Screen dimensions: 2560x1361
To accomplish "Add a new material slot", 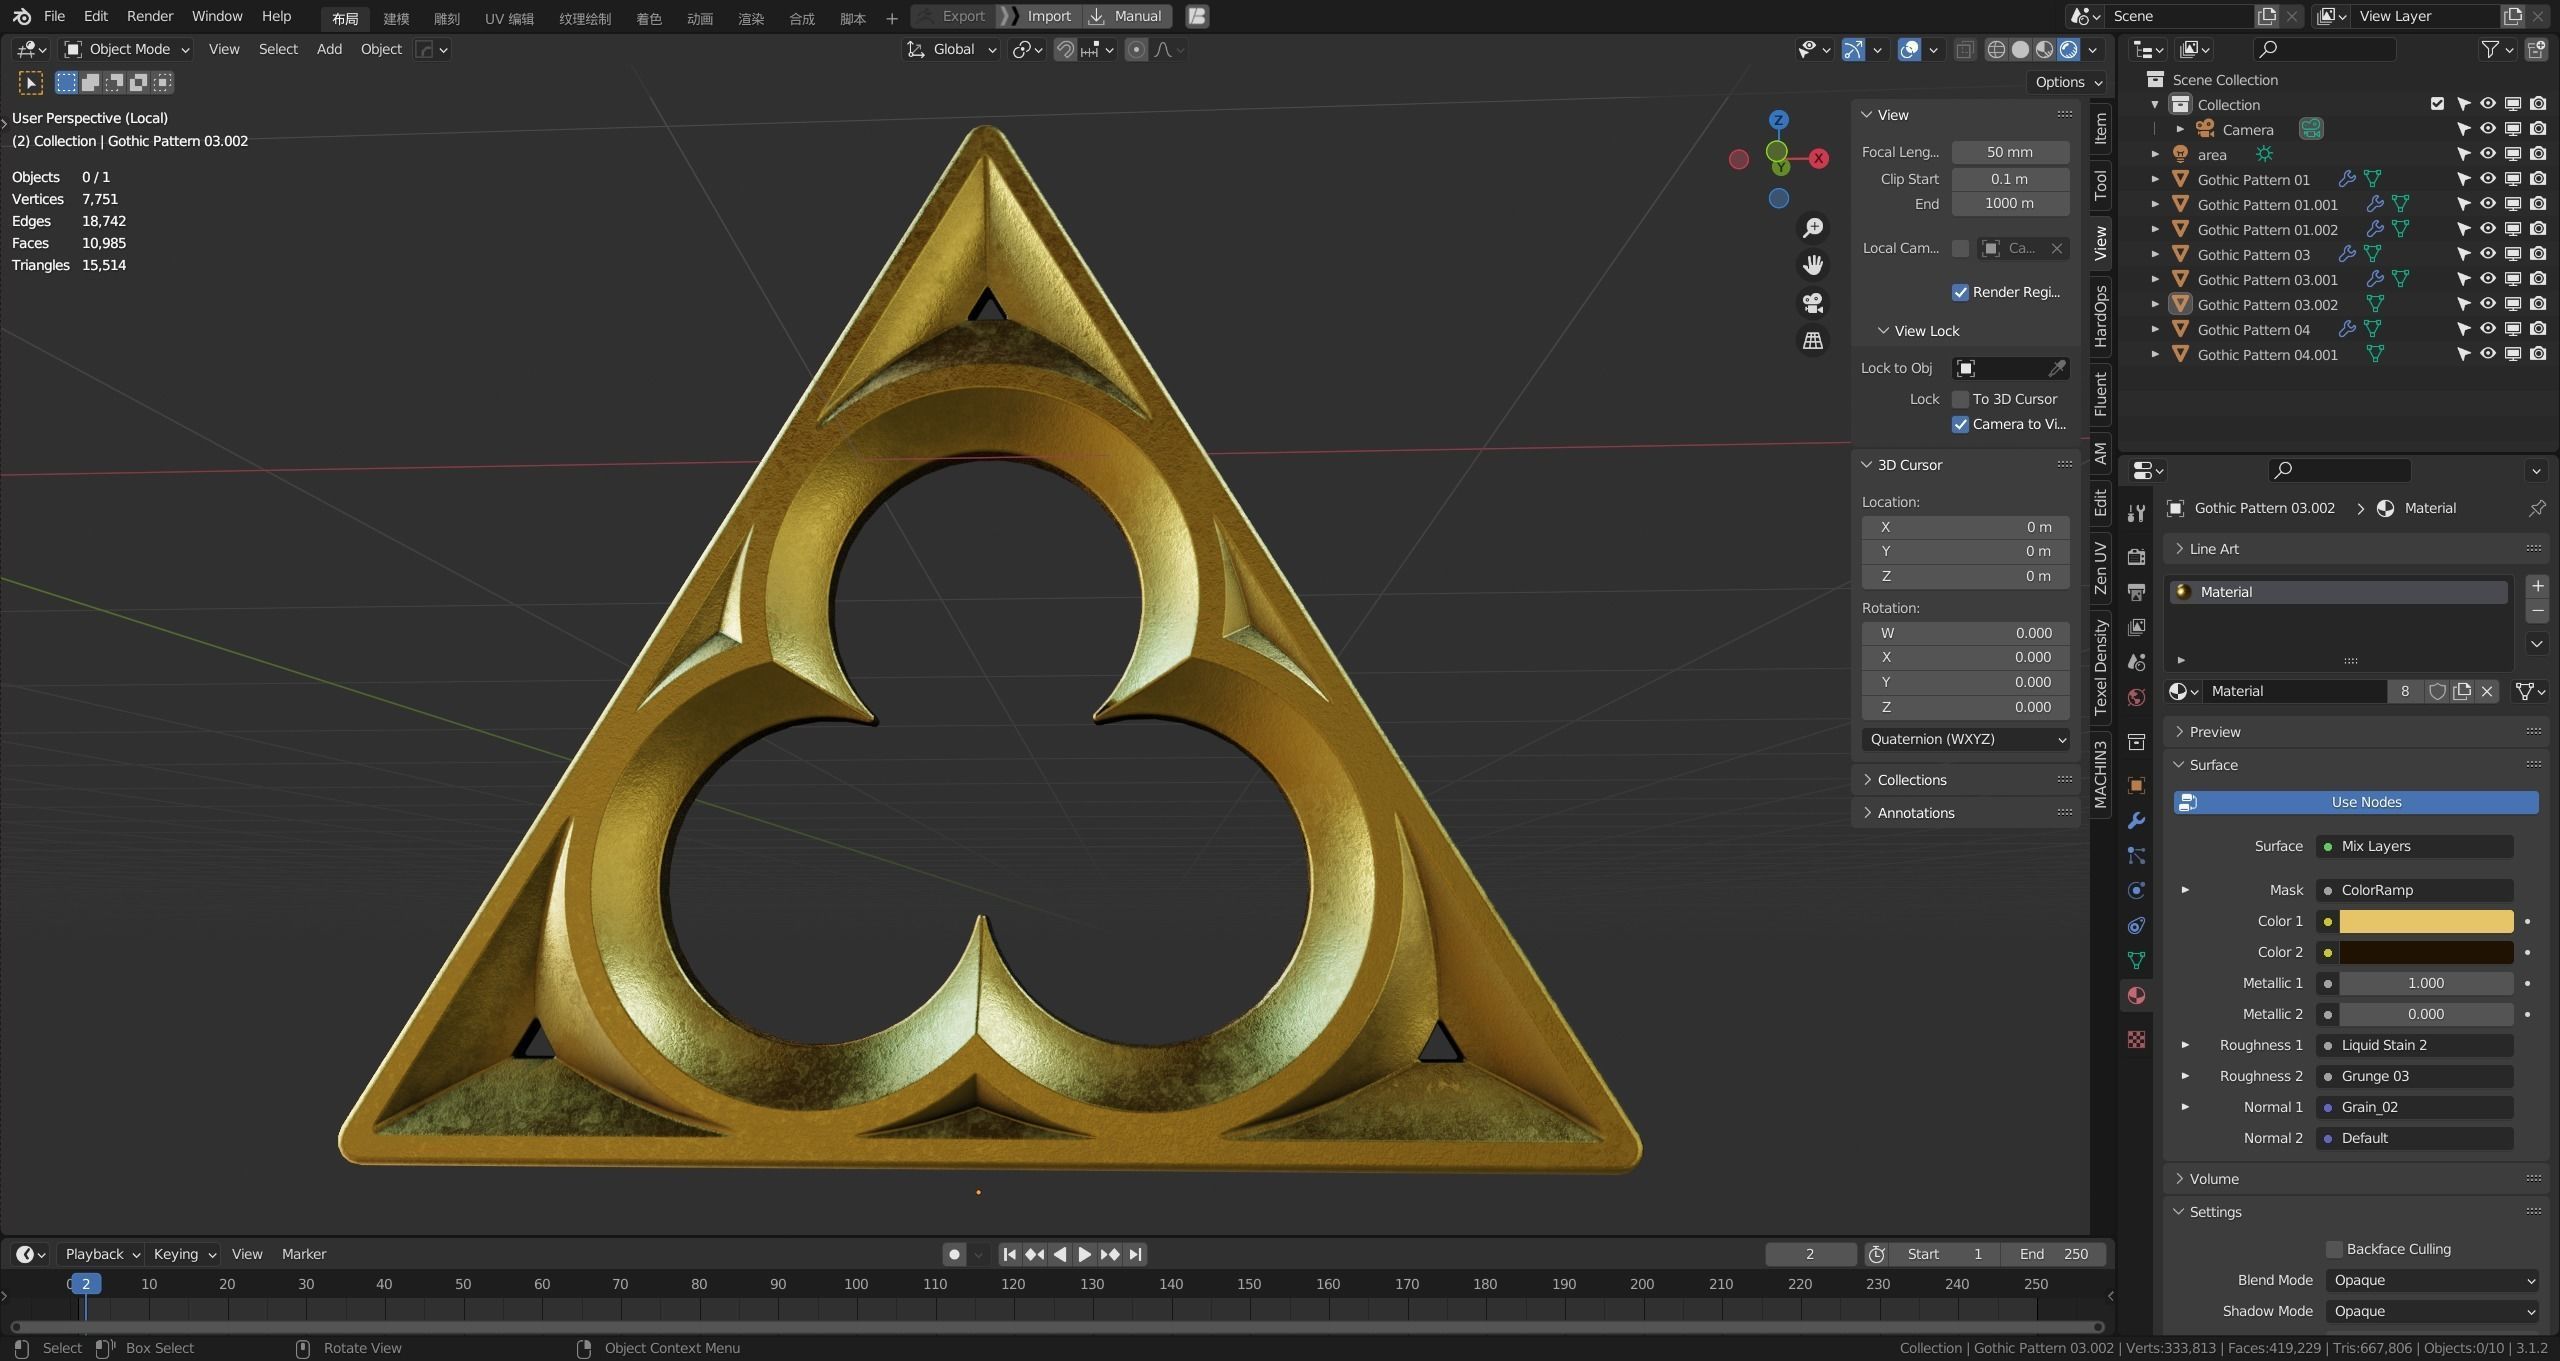I will tap(2537, 586).
